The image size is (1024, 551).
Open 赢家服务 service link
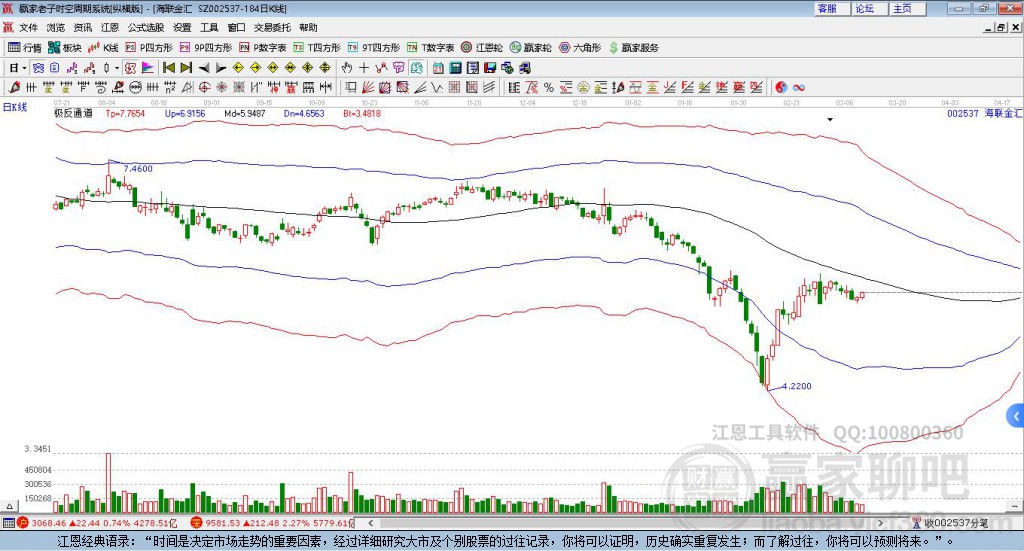(x=633, y=48)
